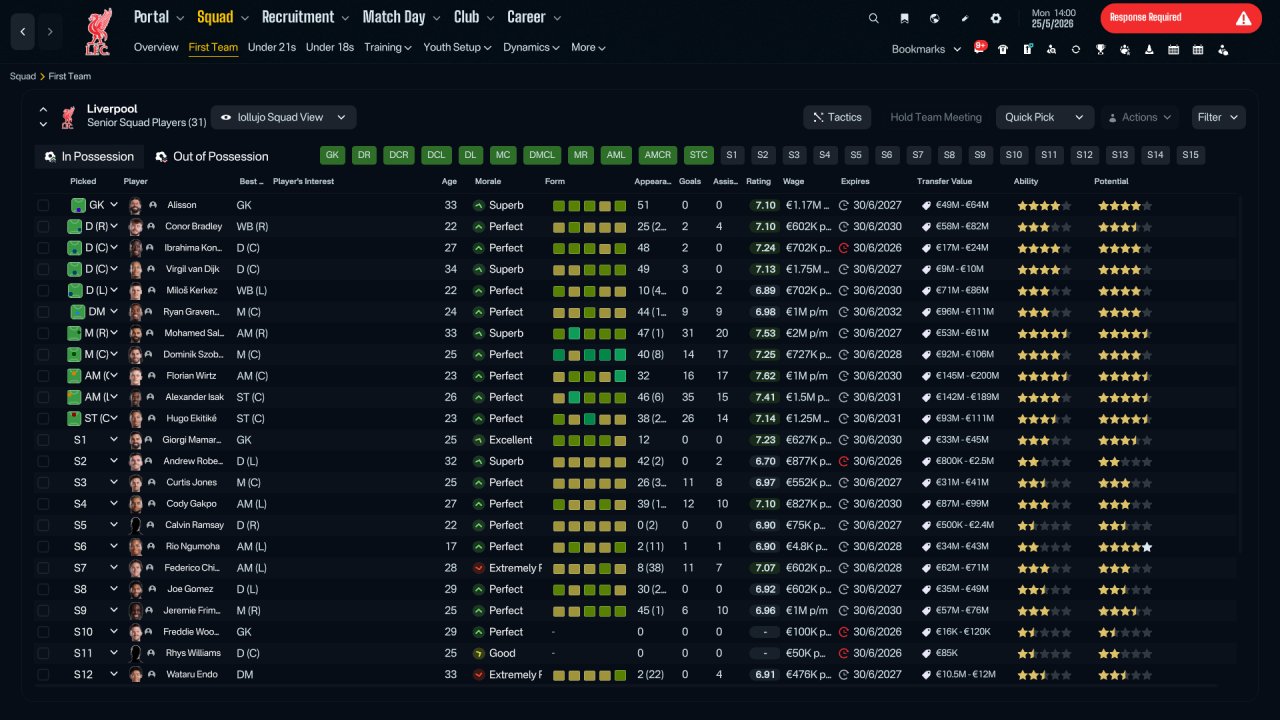Switch to the Out of Possession tab
The height and width of the screenshot is (720, 1280).
tap(212, 156)
